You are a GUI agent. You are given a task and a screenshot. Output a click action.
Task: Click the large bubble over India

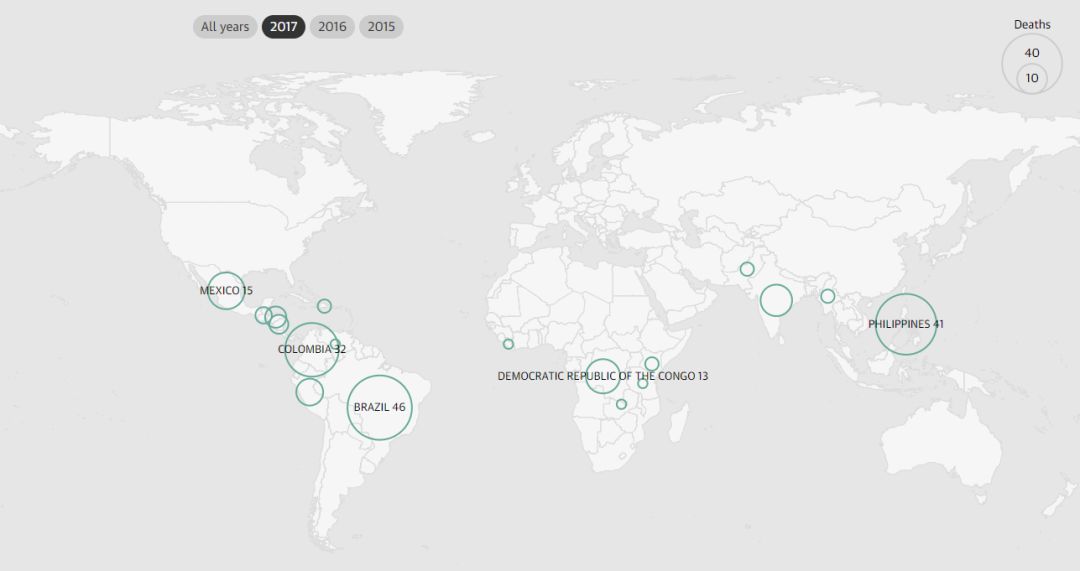pyautogui.click(x=776, y=300)
